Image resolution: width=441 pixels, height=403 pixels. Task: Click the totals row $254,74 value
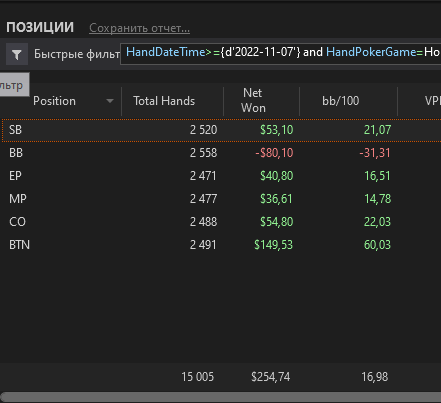(270, 377)
